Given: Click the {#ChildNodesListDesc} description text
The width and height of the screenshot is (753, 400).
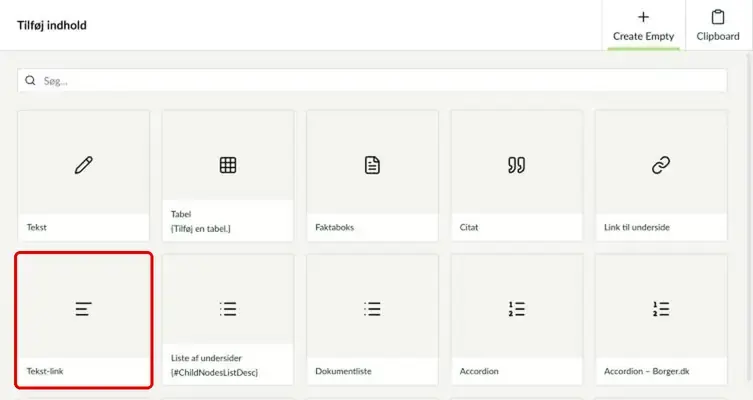Looking at the screenshot, I should coord(215,373).
